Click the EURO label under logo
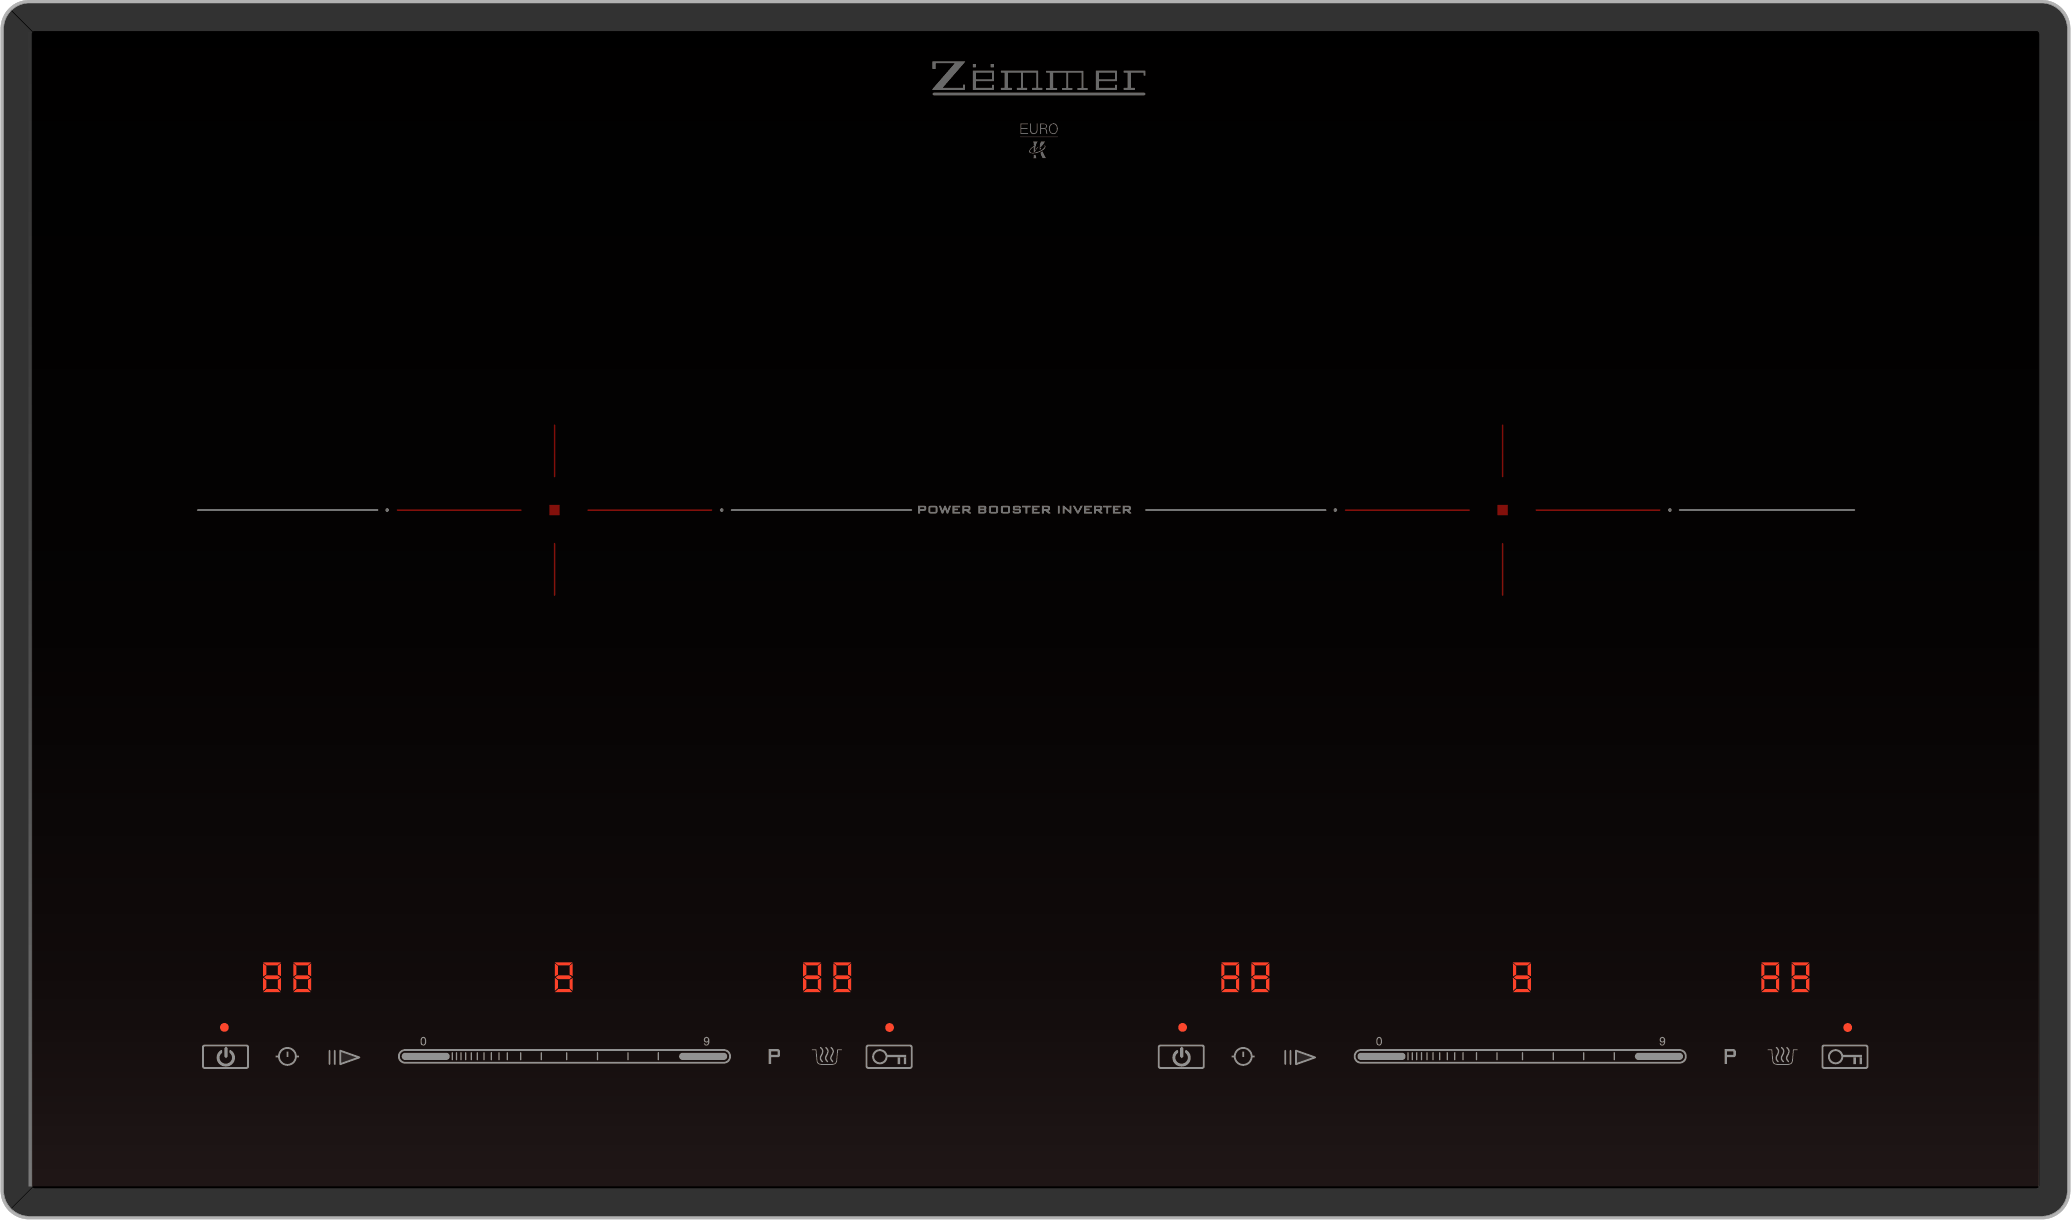 [x=1038, y=129]
